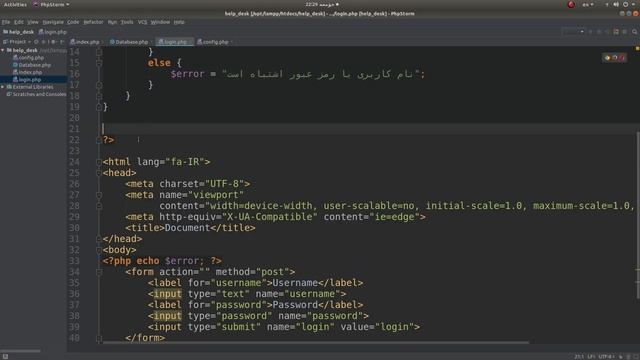Click the editor horizontal scrollbar
This screenshot has height=360, width=640.
coord(316,342)
